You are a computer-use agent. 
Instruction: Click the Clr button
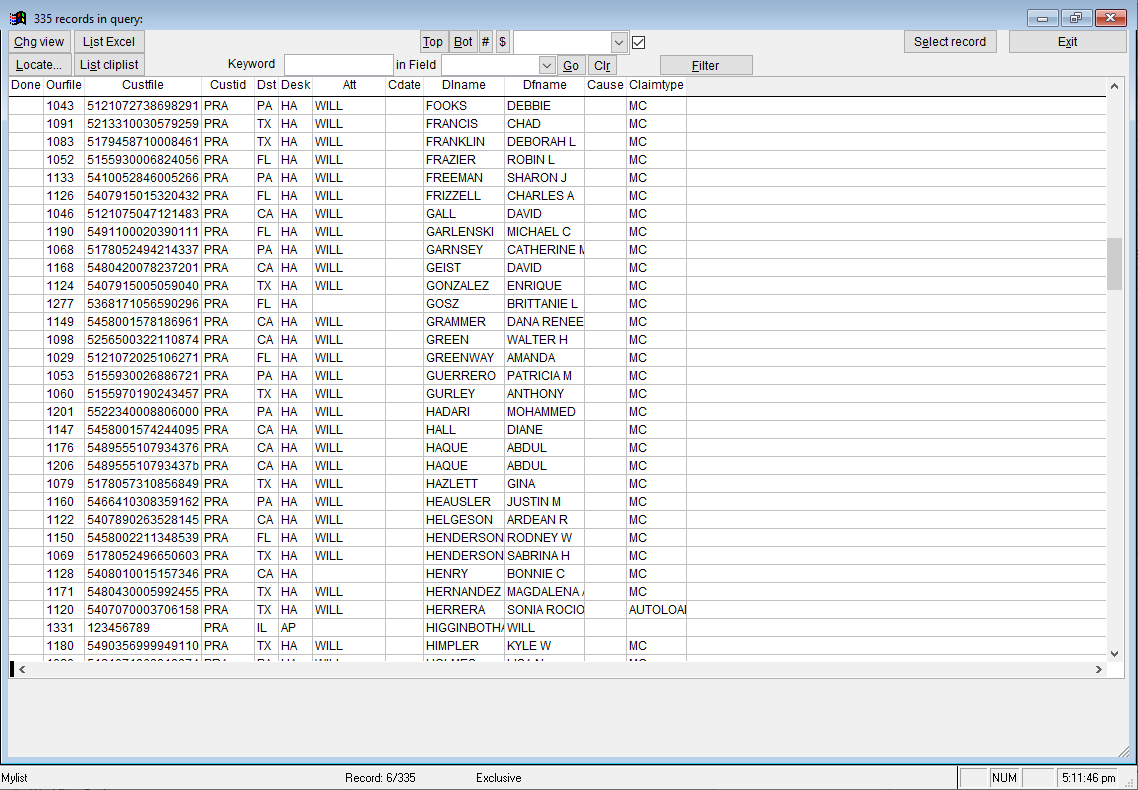tap(602, 66)
